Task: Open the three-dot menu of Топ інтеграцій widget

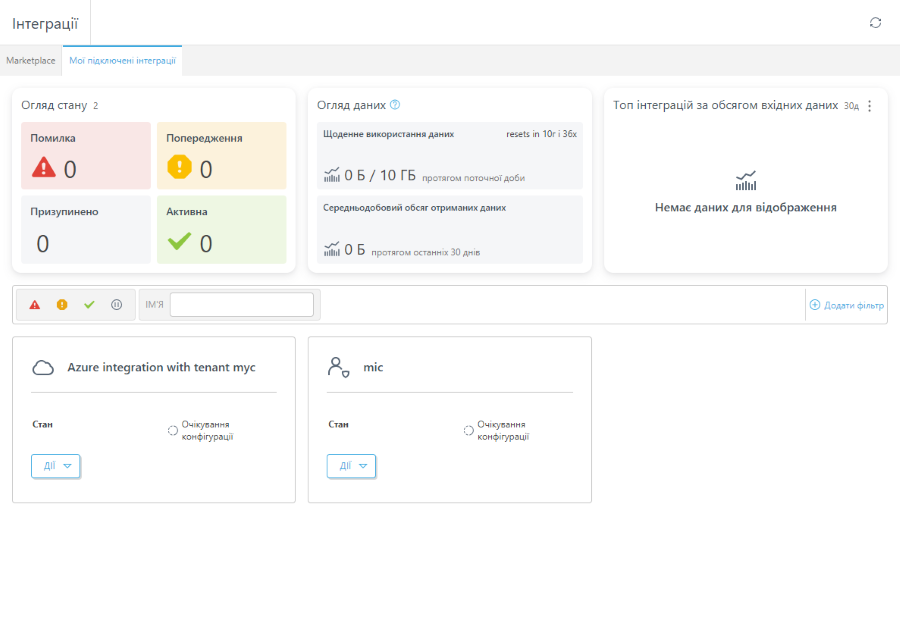Action: click(x=870, y=106)
